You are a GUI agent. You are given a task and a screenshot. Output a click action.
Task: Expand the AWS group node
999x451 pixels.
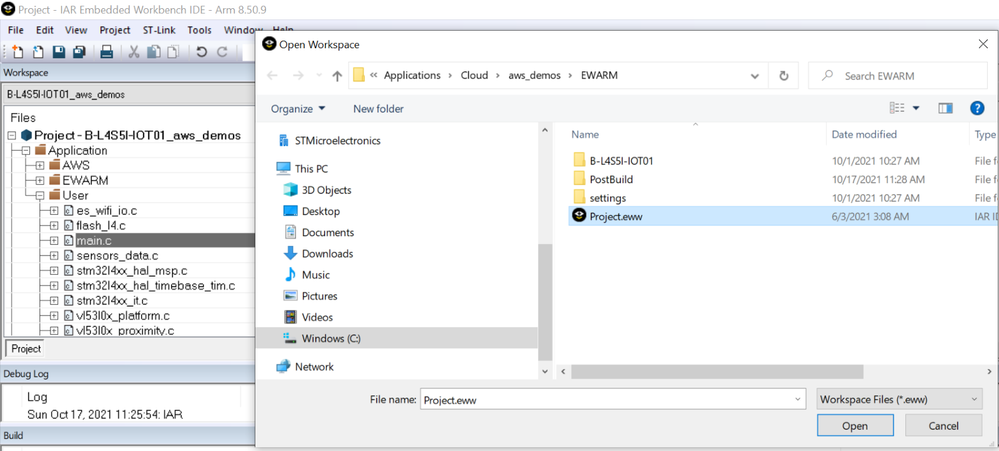point(40,166)
